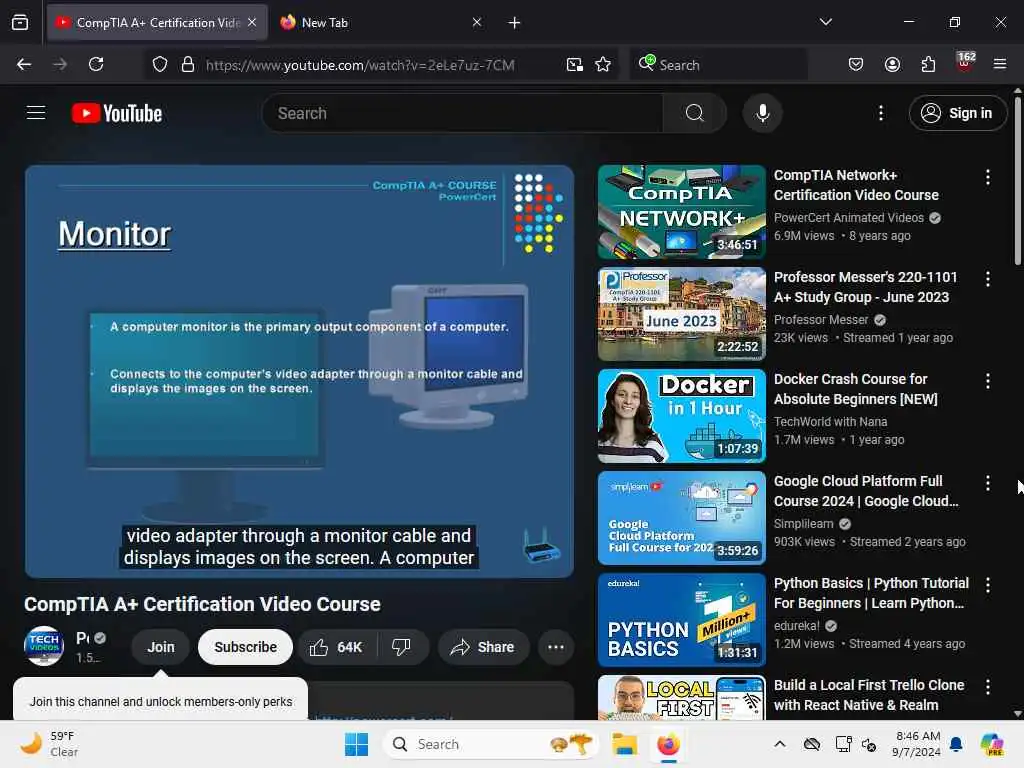Close the CompTIA A+ Certification tab
Viewport: 1024px width, 768px height.
252,22
